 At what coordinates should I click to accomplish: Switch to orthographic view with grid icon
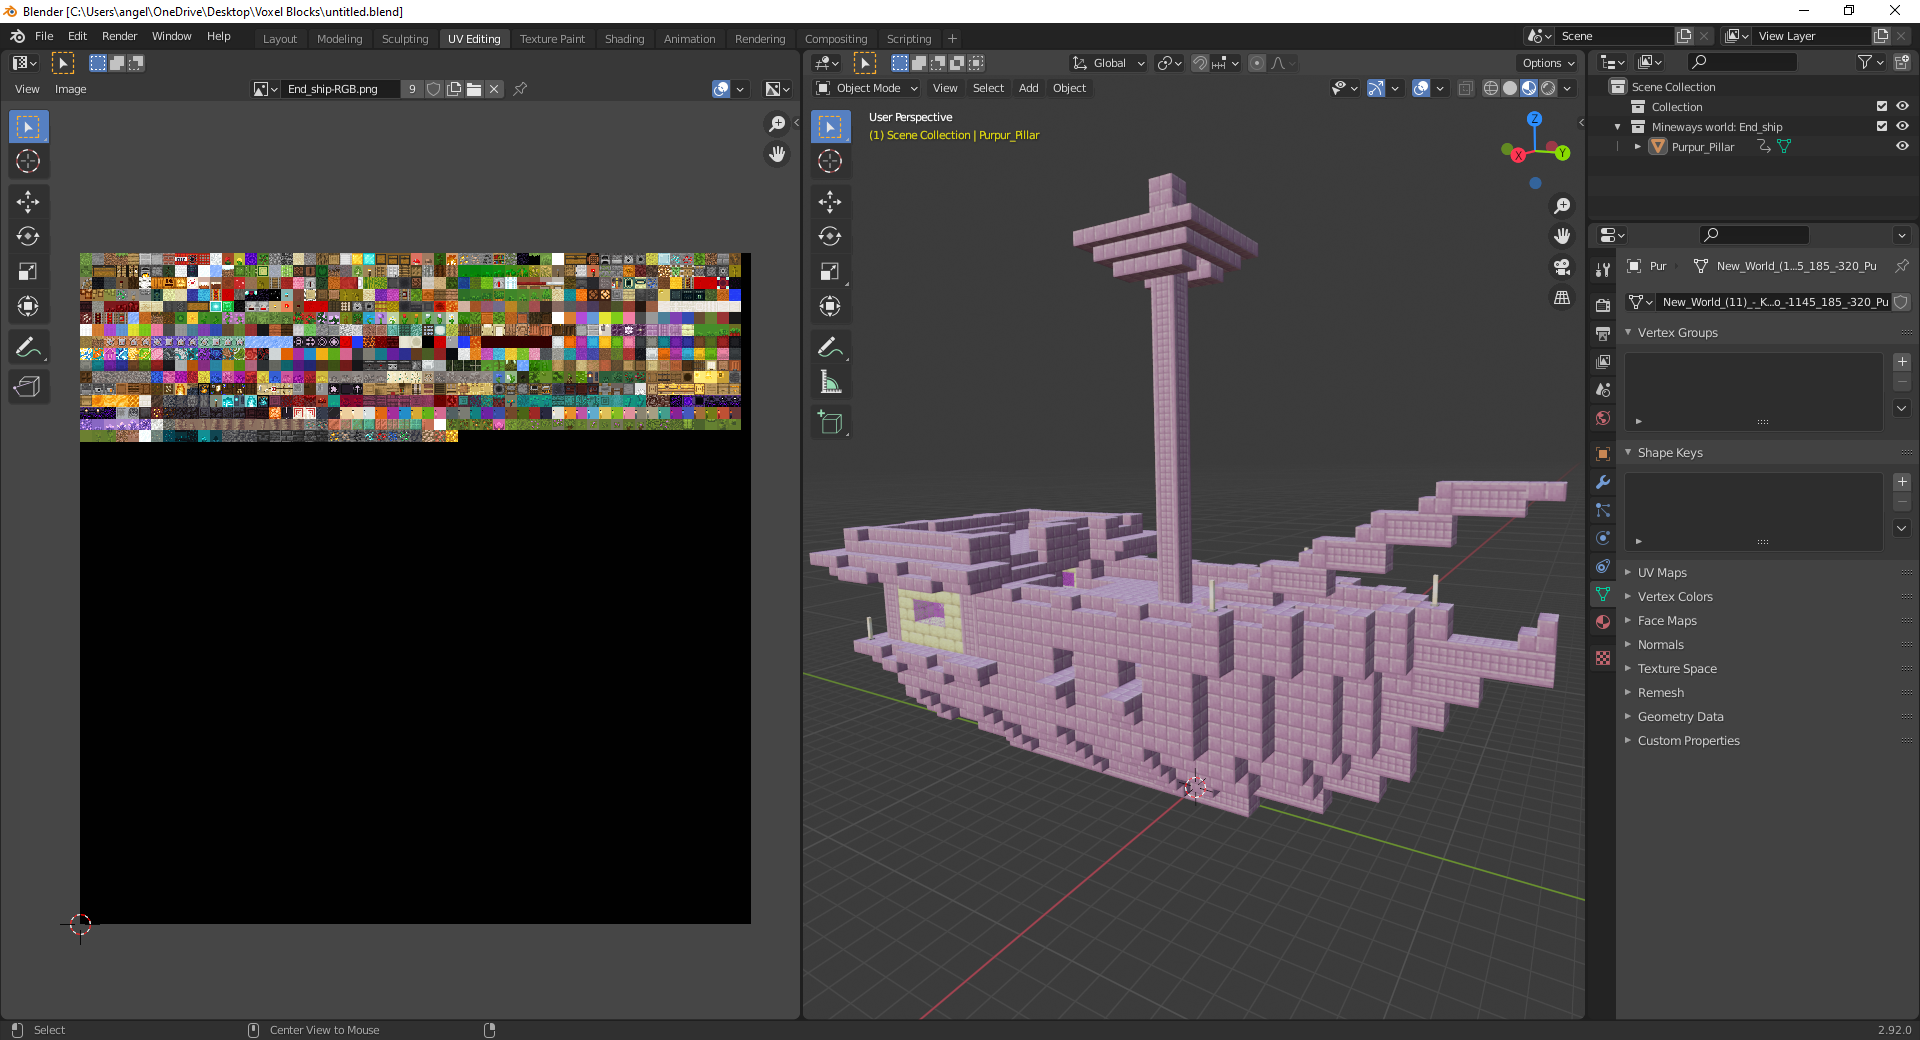(x=1562, y=298)
